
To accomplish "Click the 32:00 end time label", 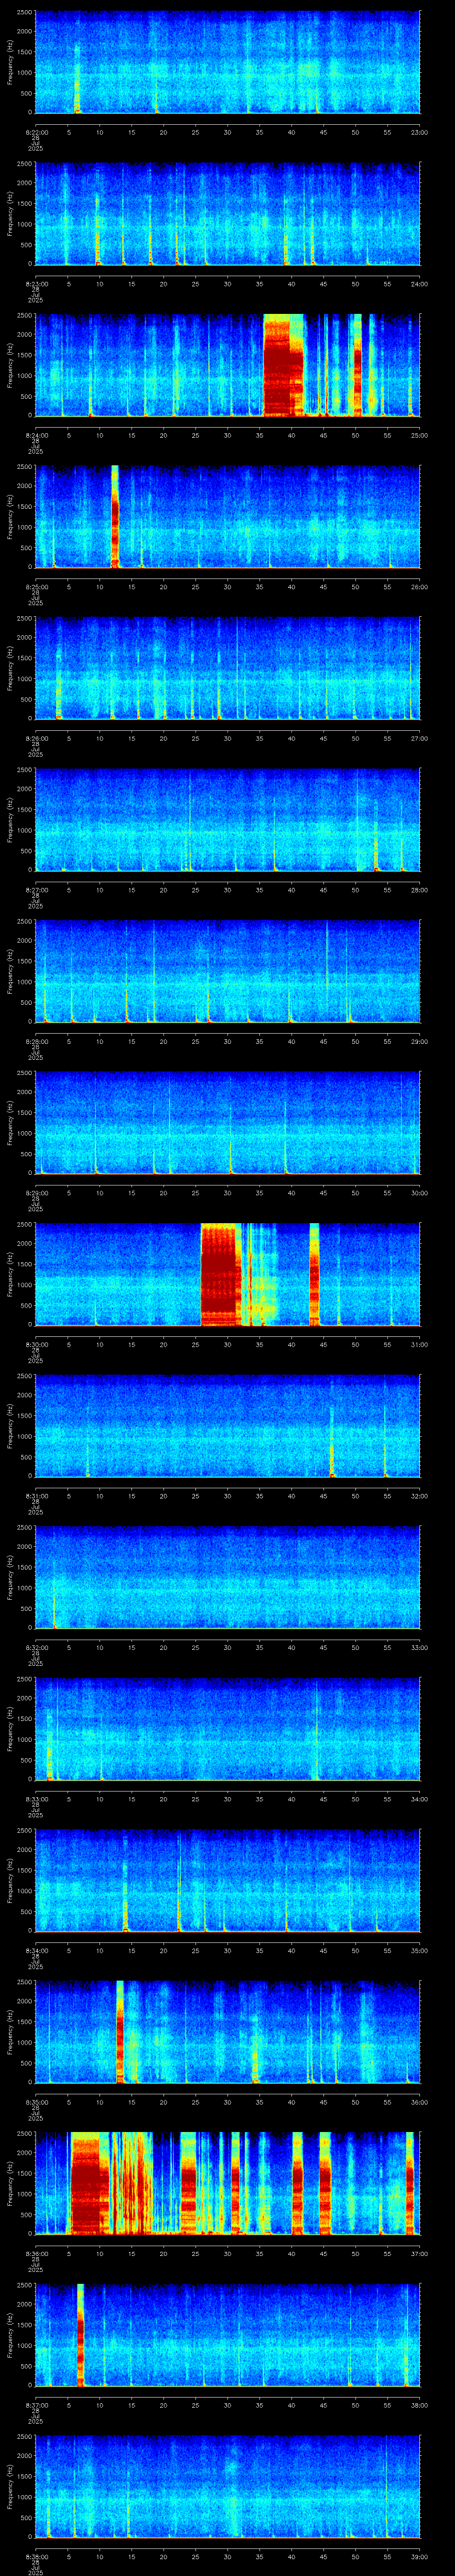I will pos(419,1496).
